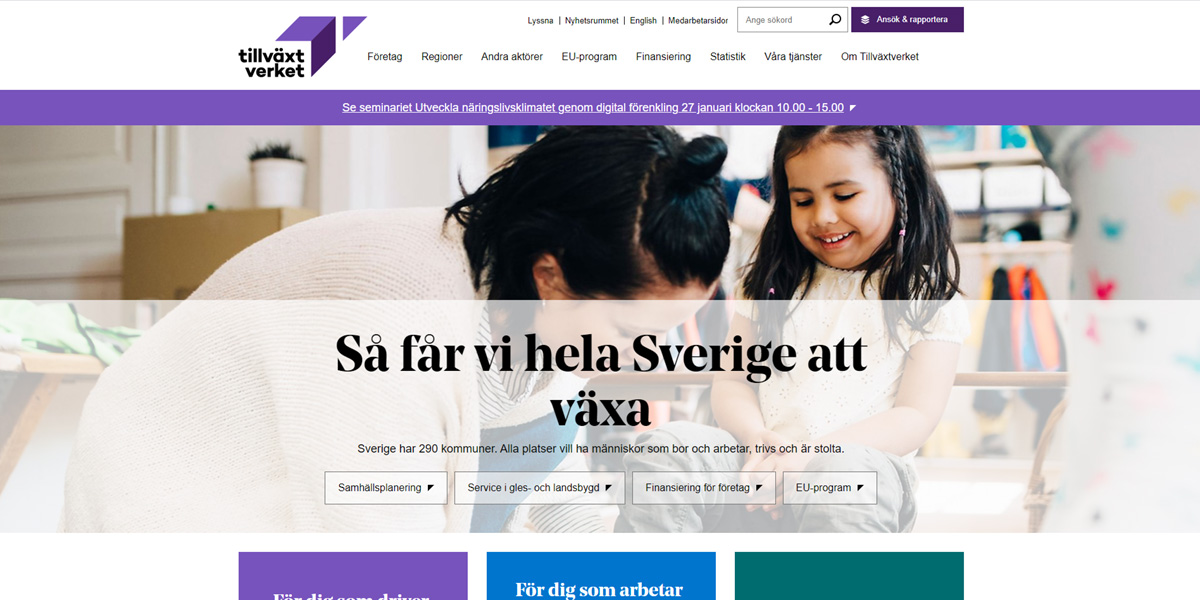The height and width of the screenshot is (600, 1200).
Task: Switch to the English version link
Action: coord(643,21)
